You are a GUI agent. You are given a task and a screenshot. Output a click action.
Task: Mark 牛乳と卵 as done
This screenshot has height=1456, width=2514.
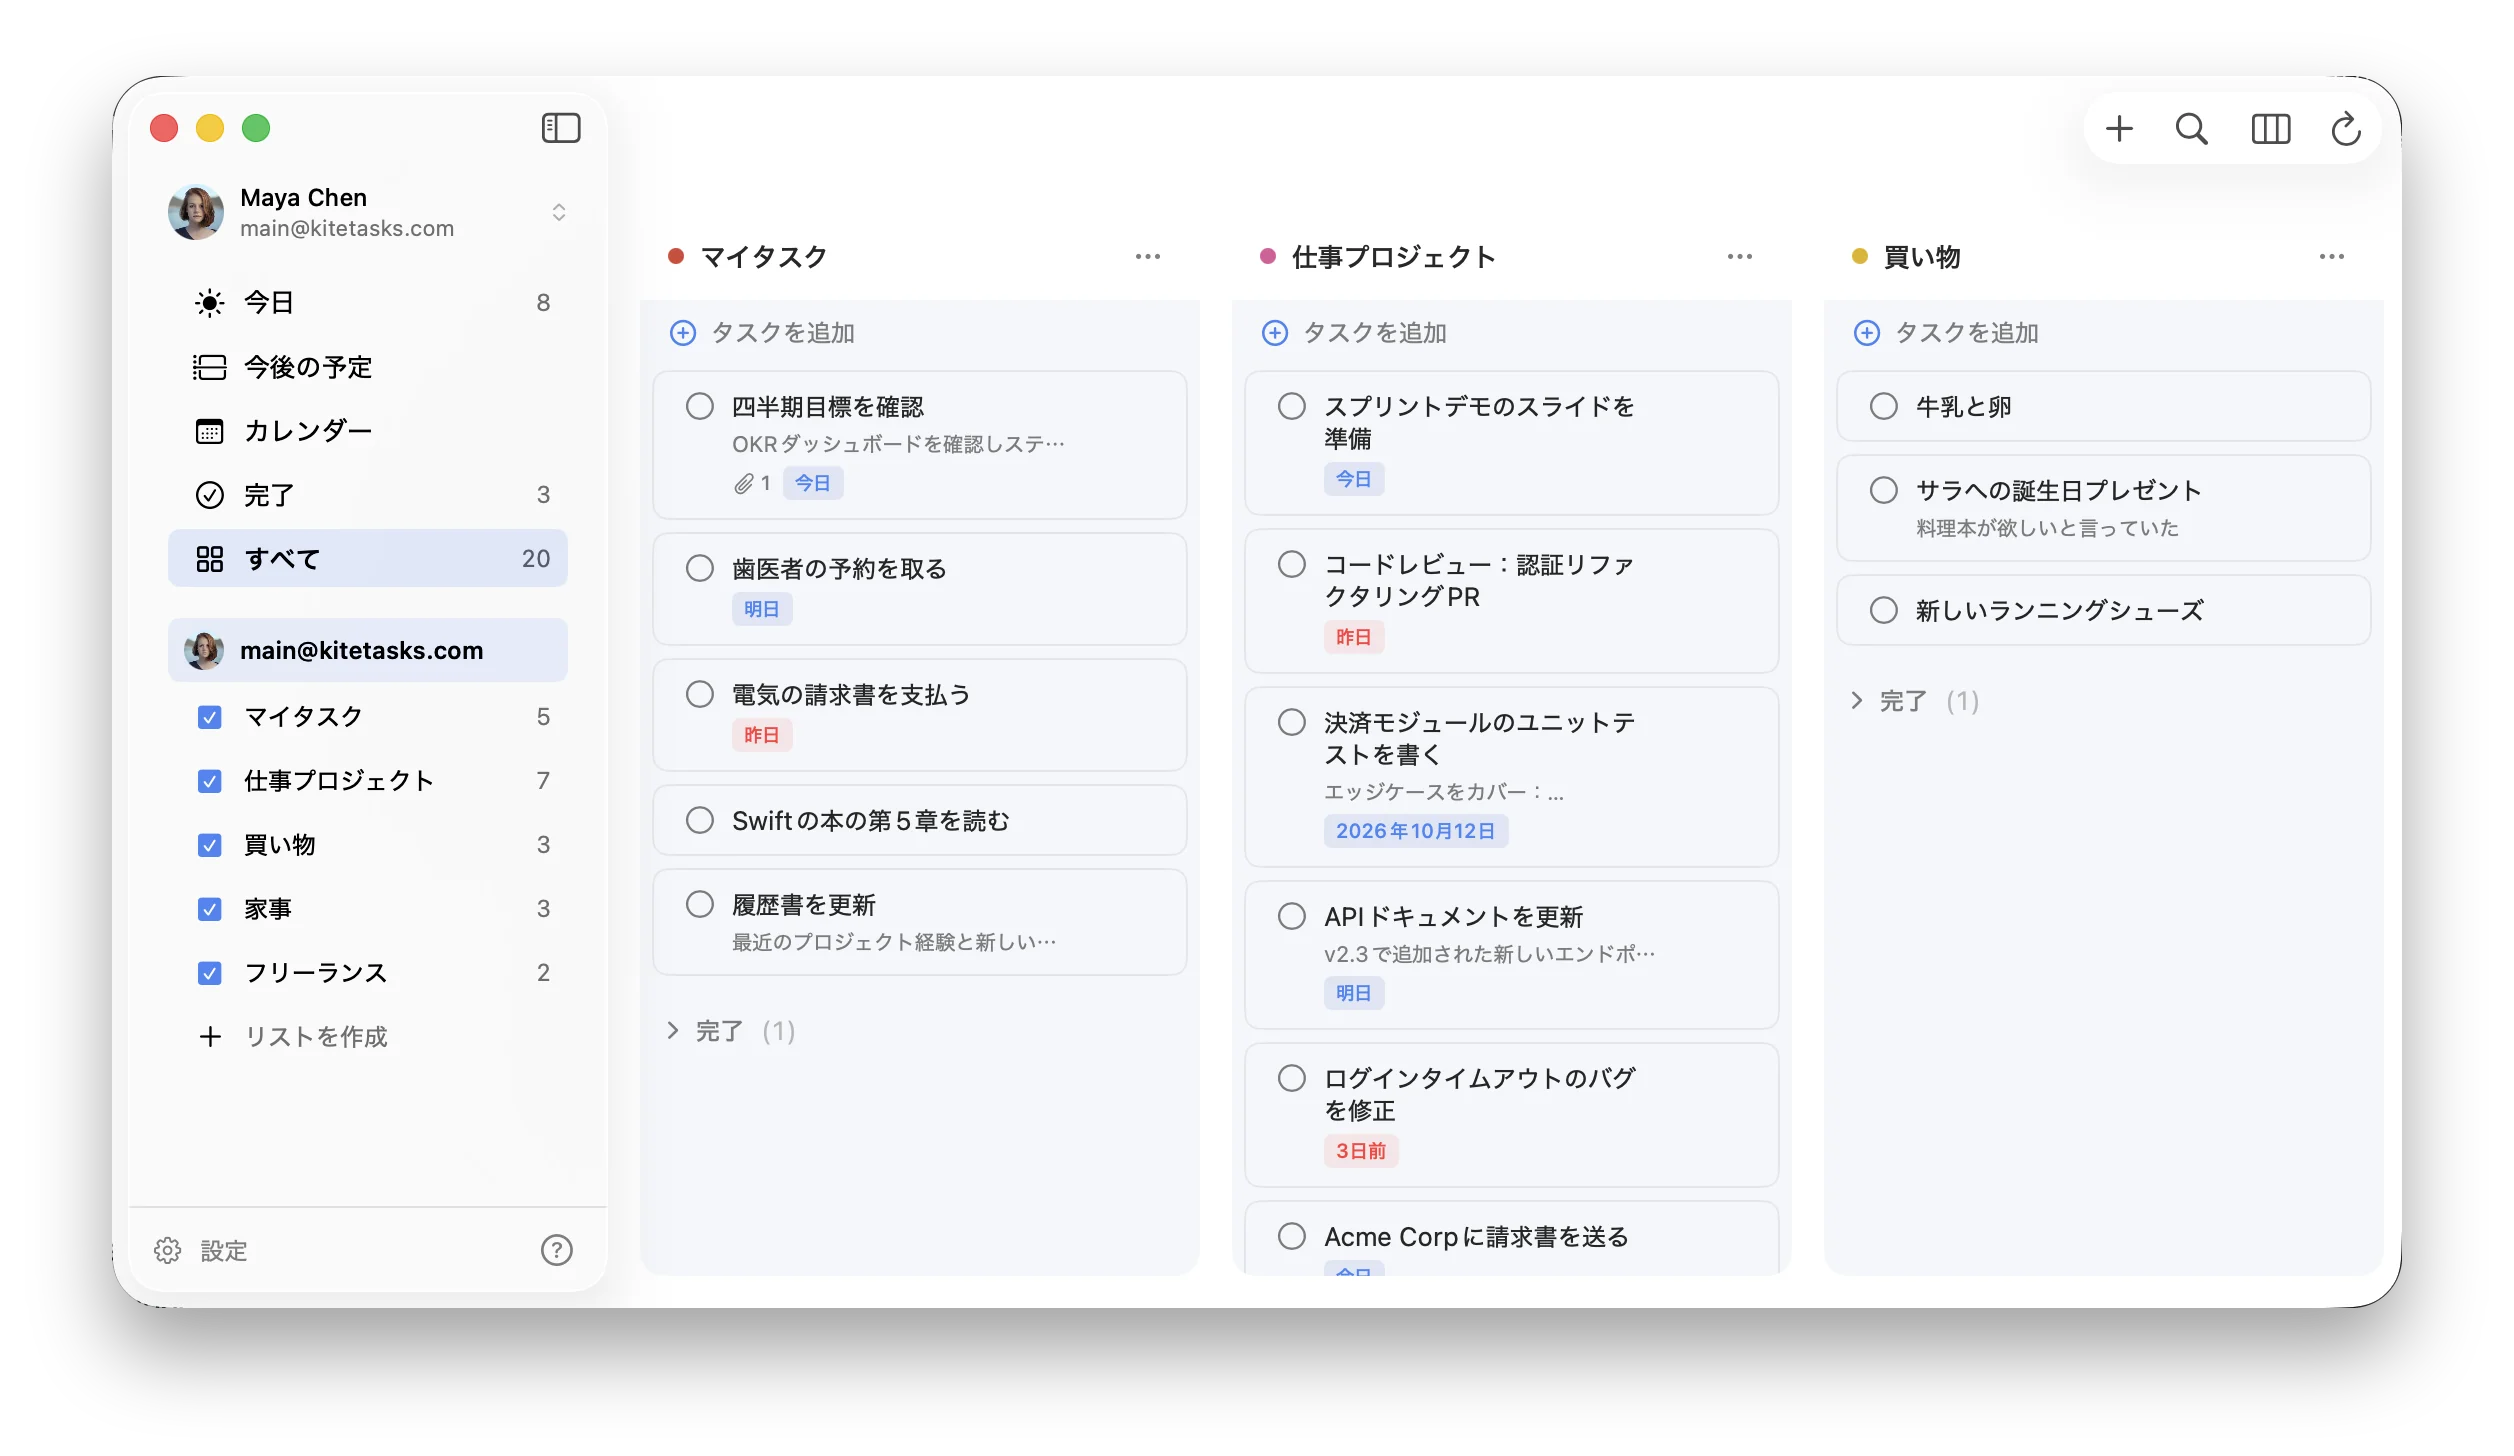tap(1883, 406)
